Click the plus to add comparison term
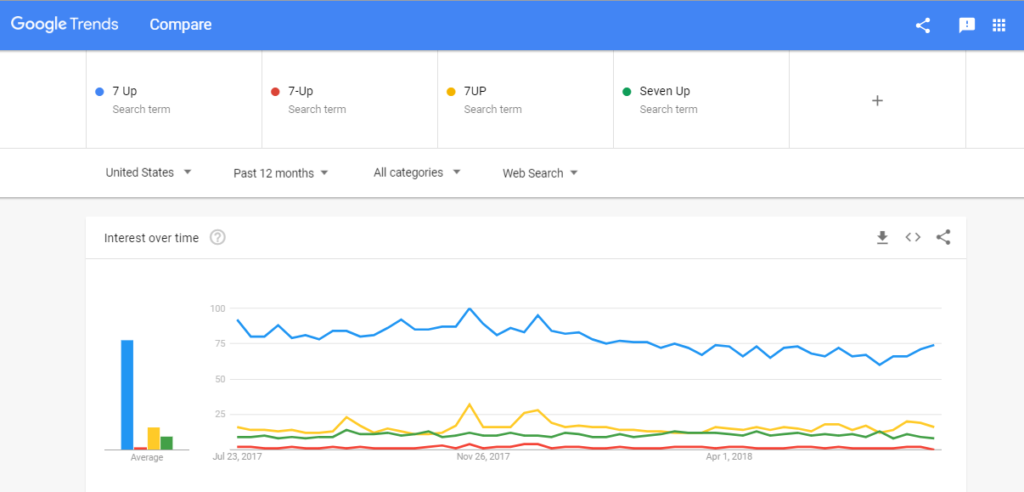This screenshot has height=492, width=1024. [877, 100]
